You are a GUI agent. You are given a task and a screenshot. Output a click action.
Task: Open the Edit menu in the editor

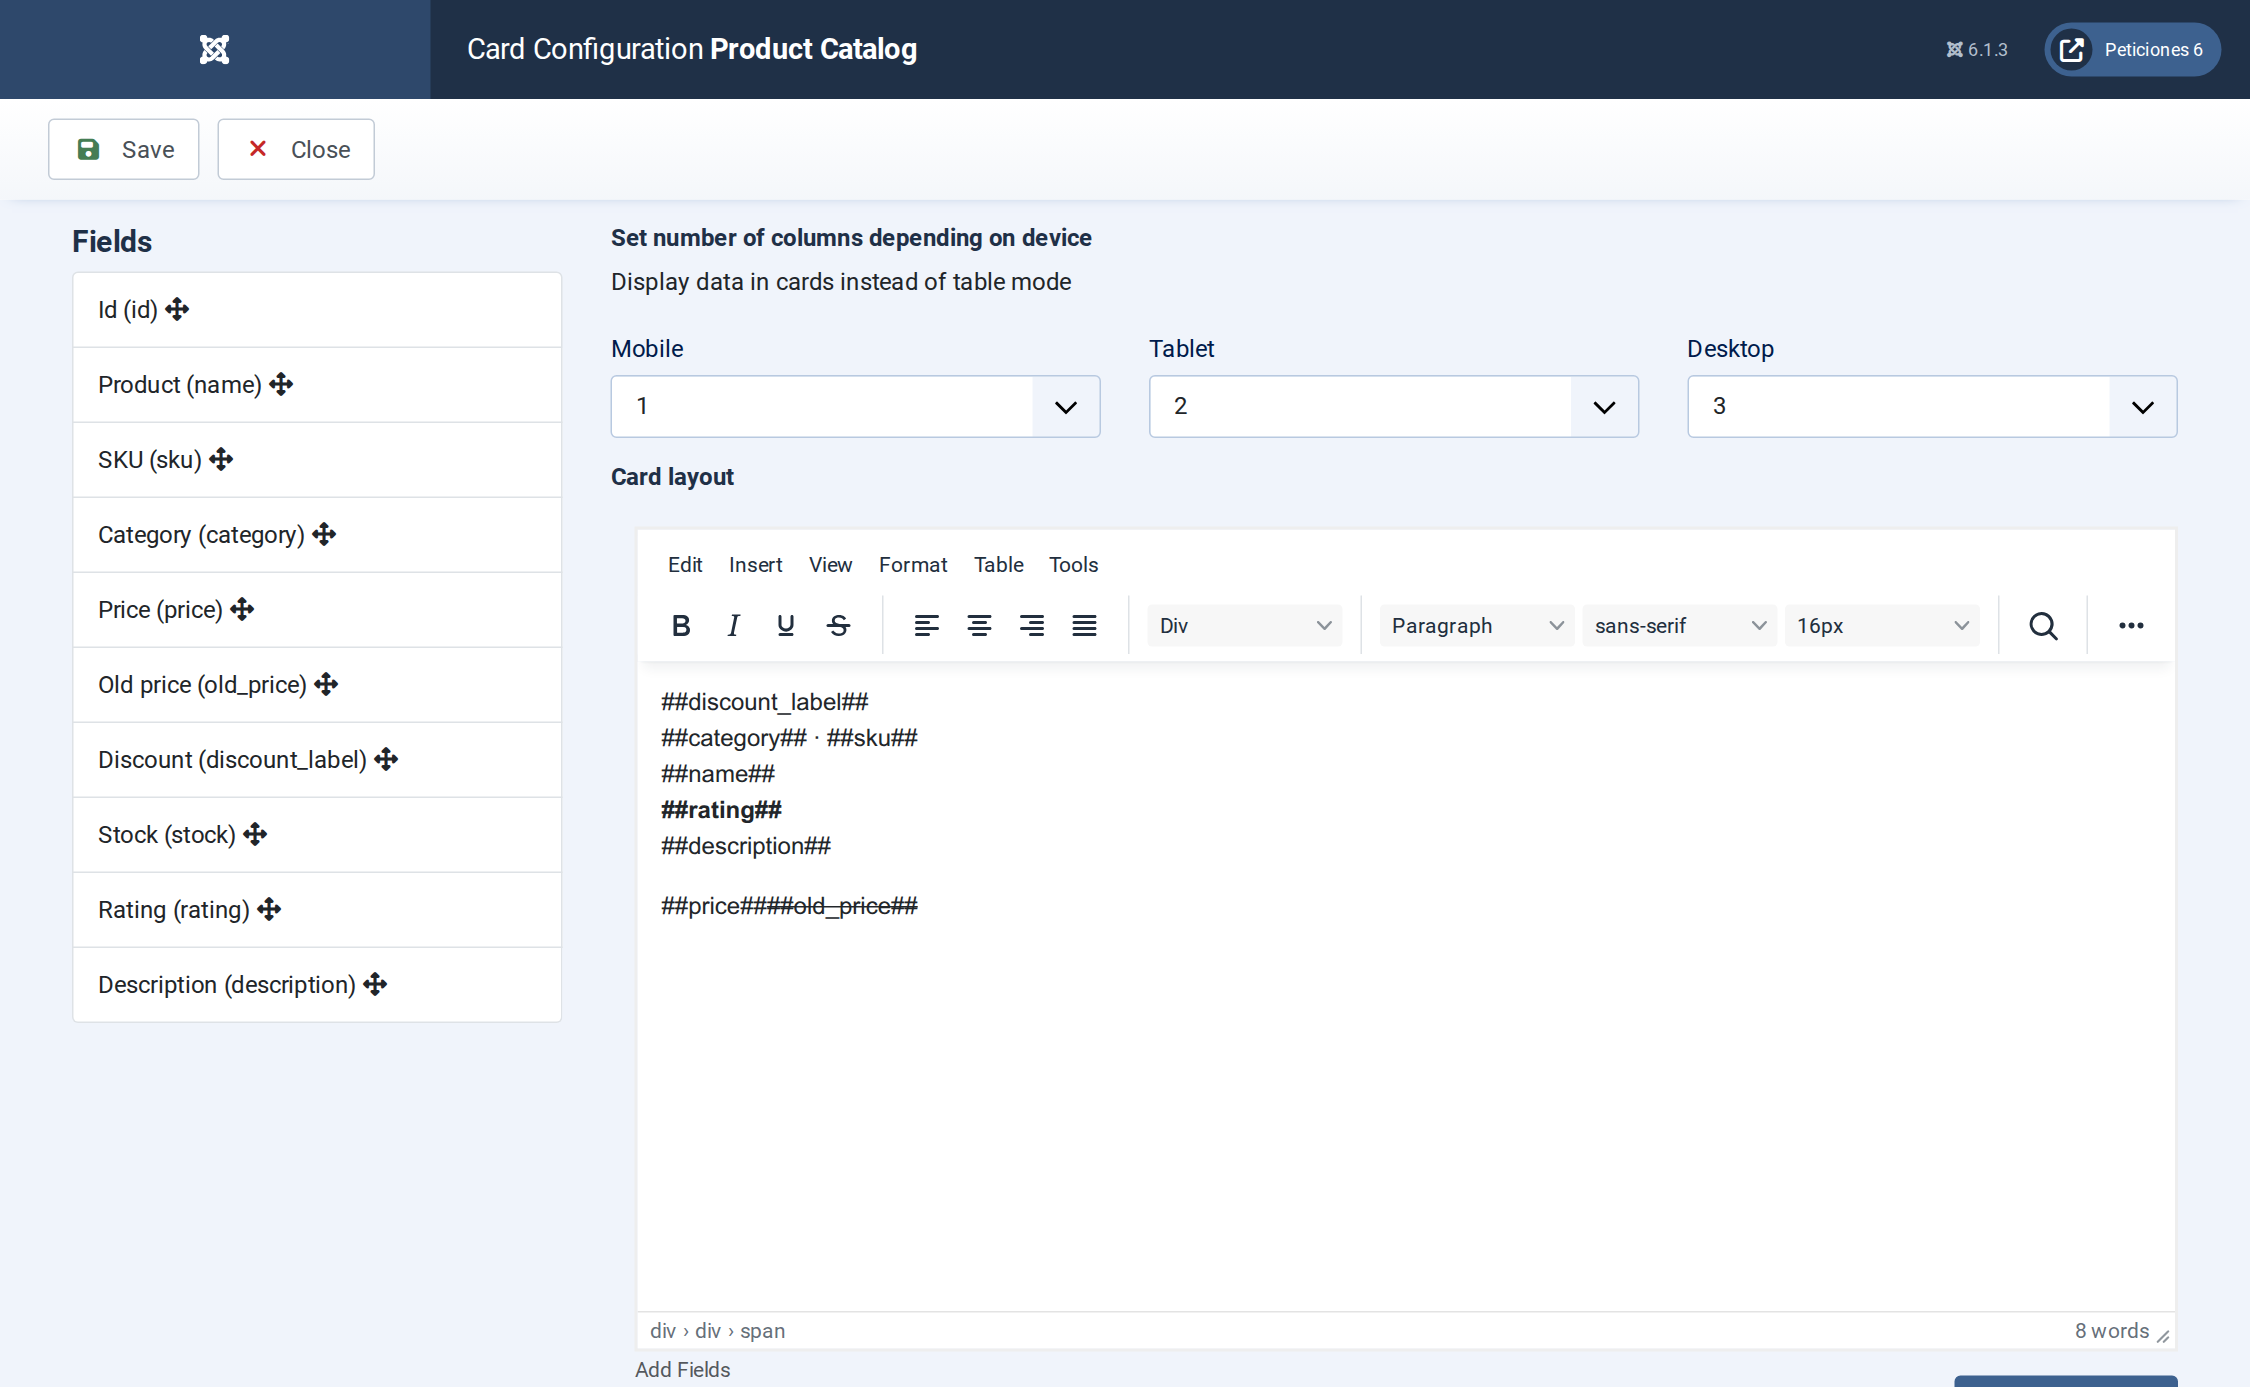point(685,565)
